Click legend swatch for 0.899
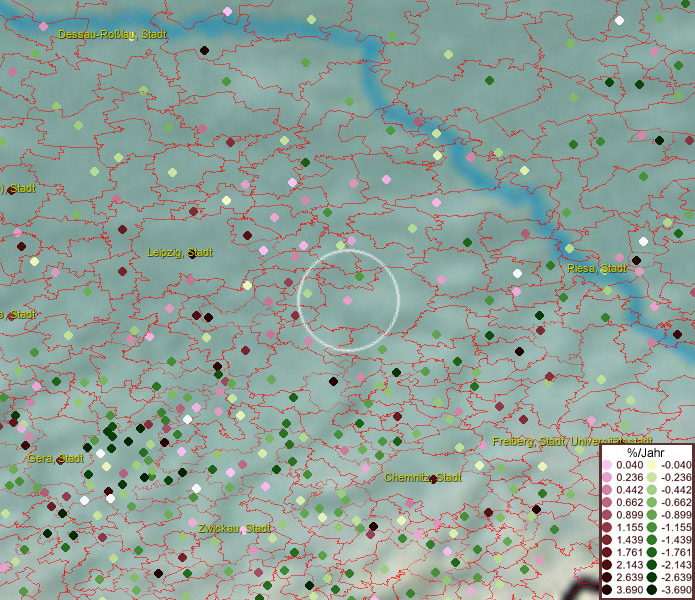This screenshot has width=695, height=600. click(x=607, y=515)
